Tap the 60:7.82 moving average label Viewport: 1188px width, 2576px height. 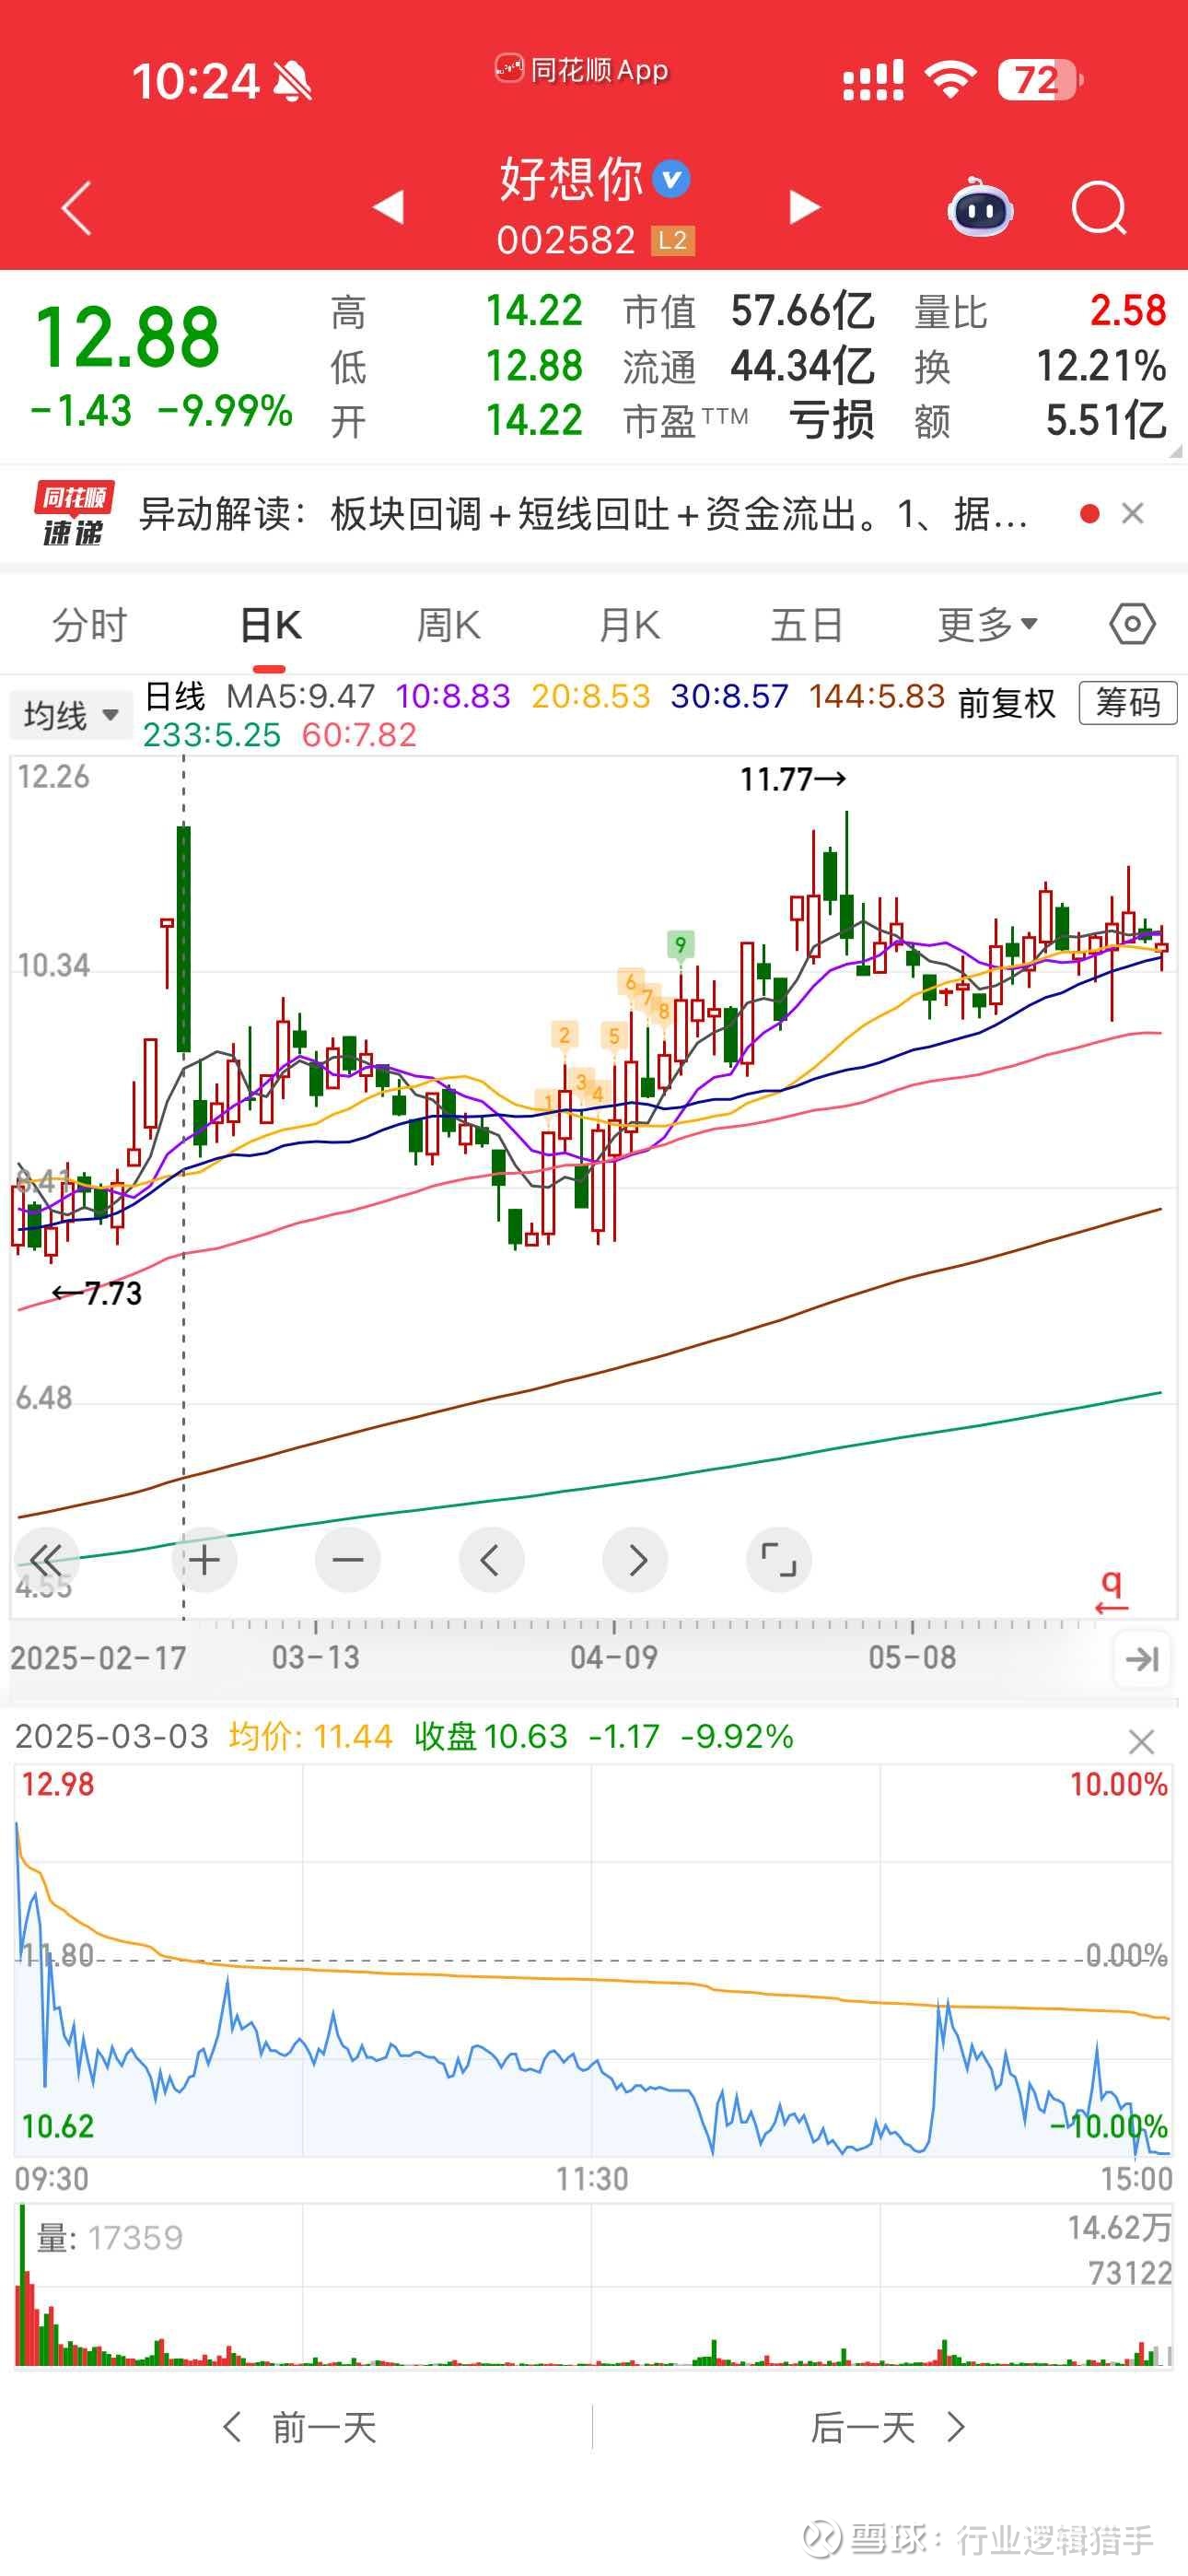point(359,735)
